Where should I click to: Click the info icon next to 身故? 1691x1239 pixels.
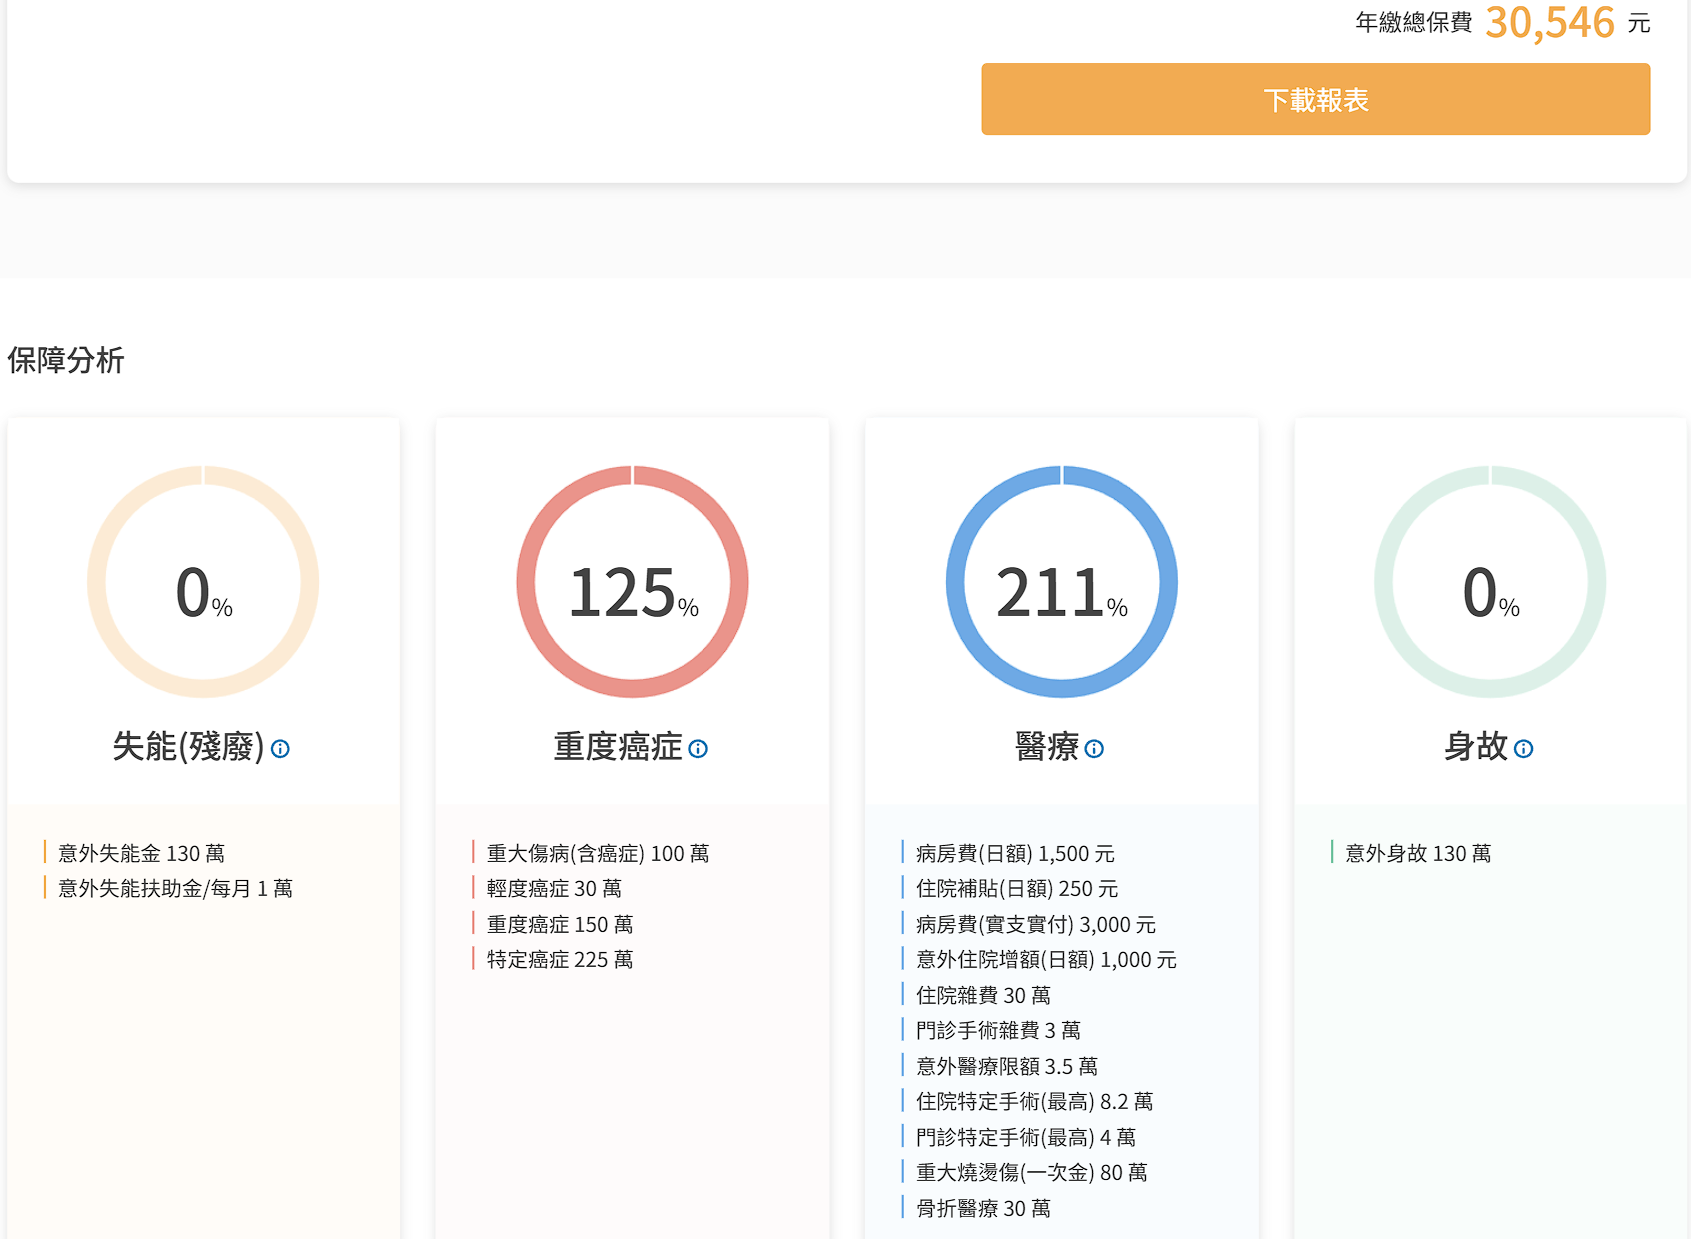click(1523, 749)
